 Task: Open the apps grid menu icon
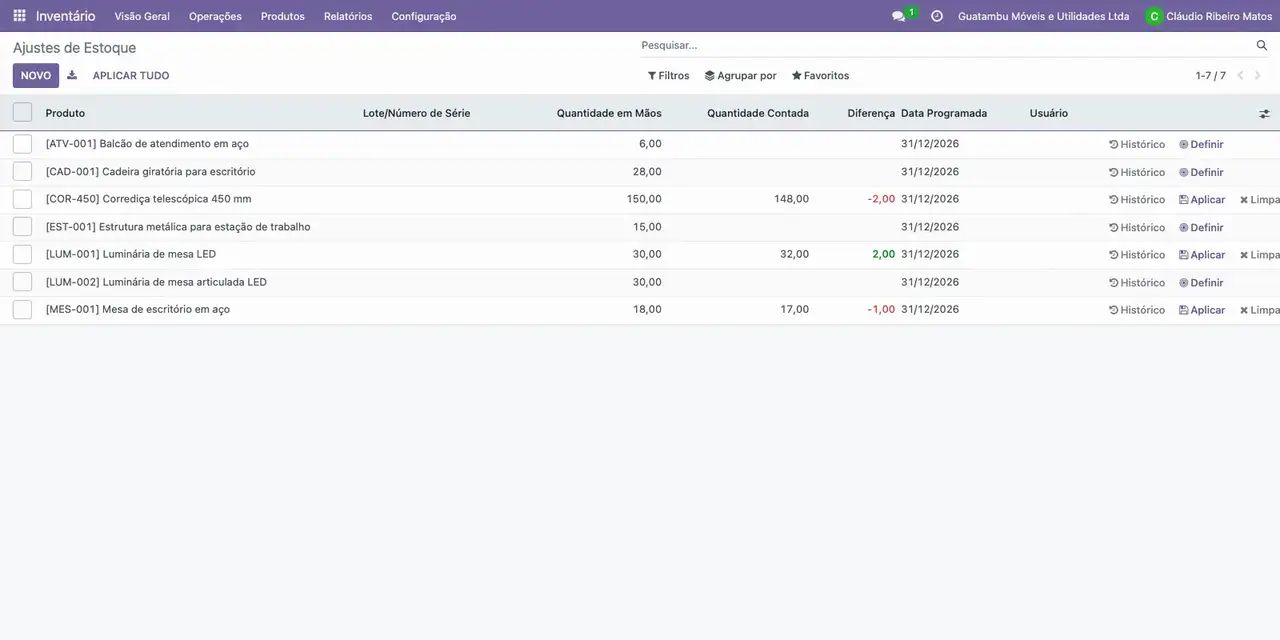[x=19, y=16]
